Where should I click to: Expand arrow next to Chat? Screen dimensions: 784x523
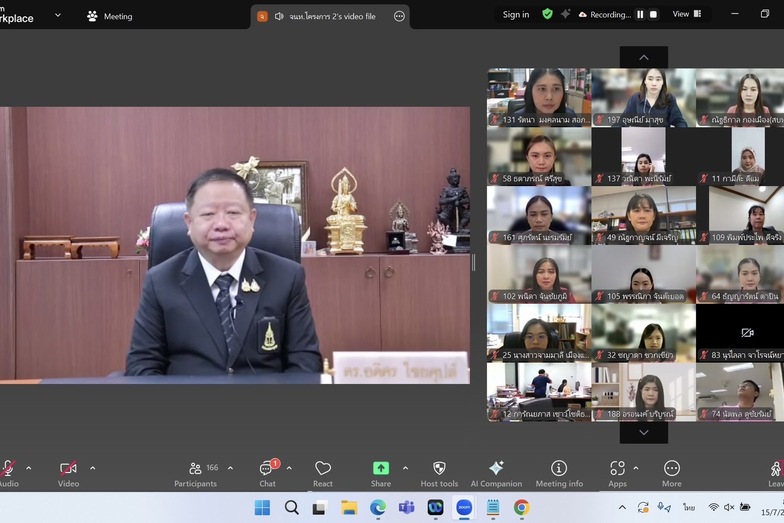[289, 468]
